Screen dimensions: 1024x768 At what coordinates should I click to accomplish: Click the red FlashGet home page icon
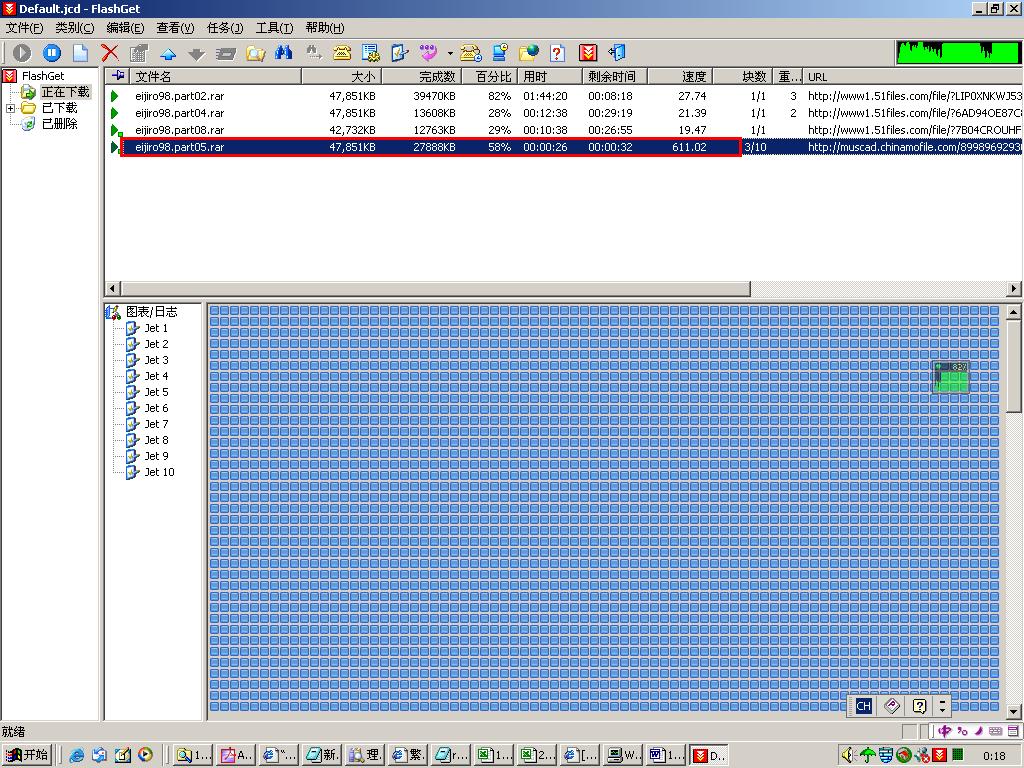(x=588, y=53)
